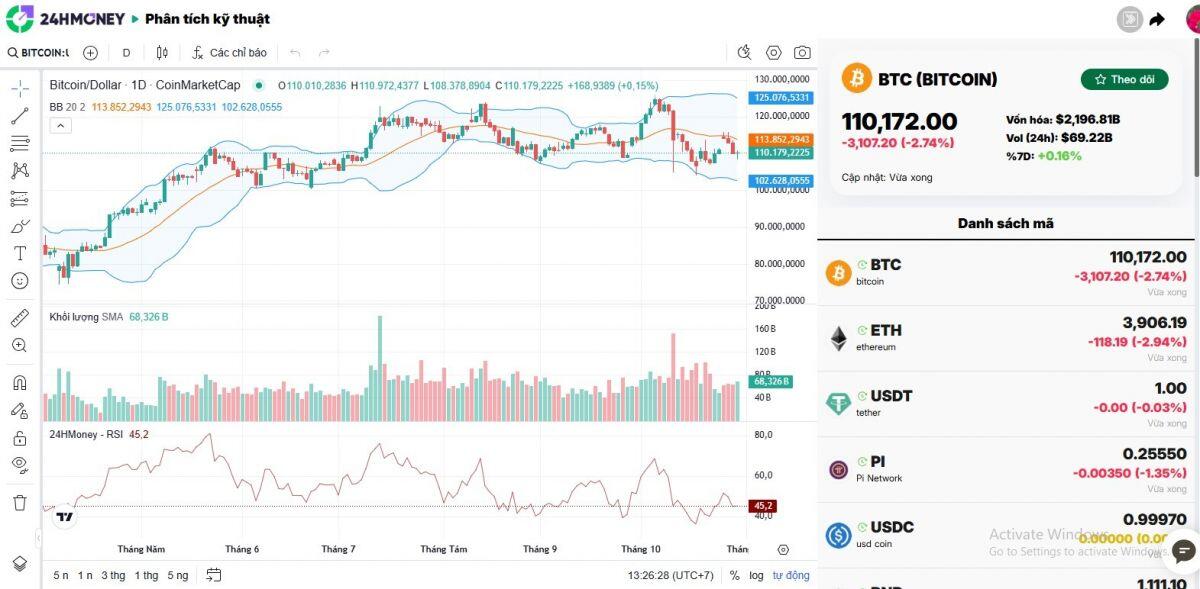Open the object tree layers icon

pos(19,564)
